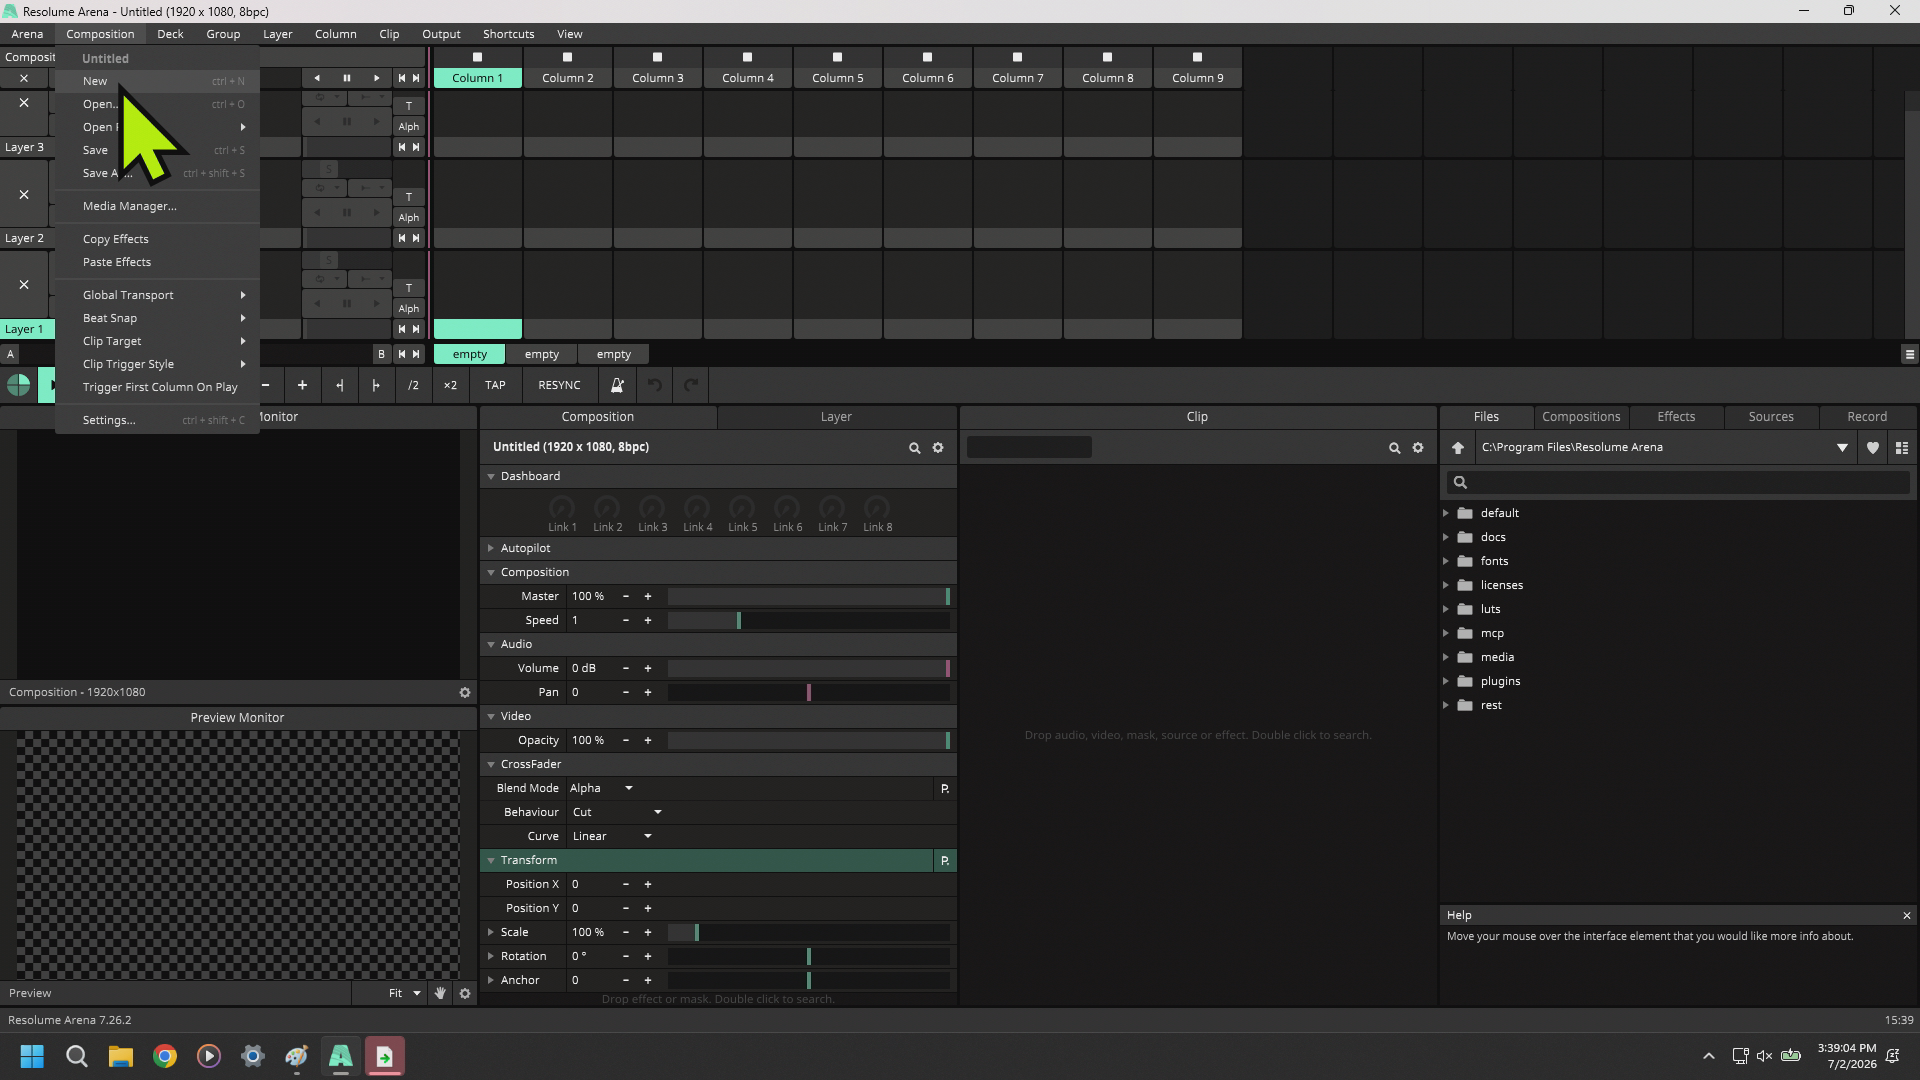Image resolution: width=1920 pixels, height=1080 pixels.
Task: Toggle the square above Column 5
Action: pos(838,57)
